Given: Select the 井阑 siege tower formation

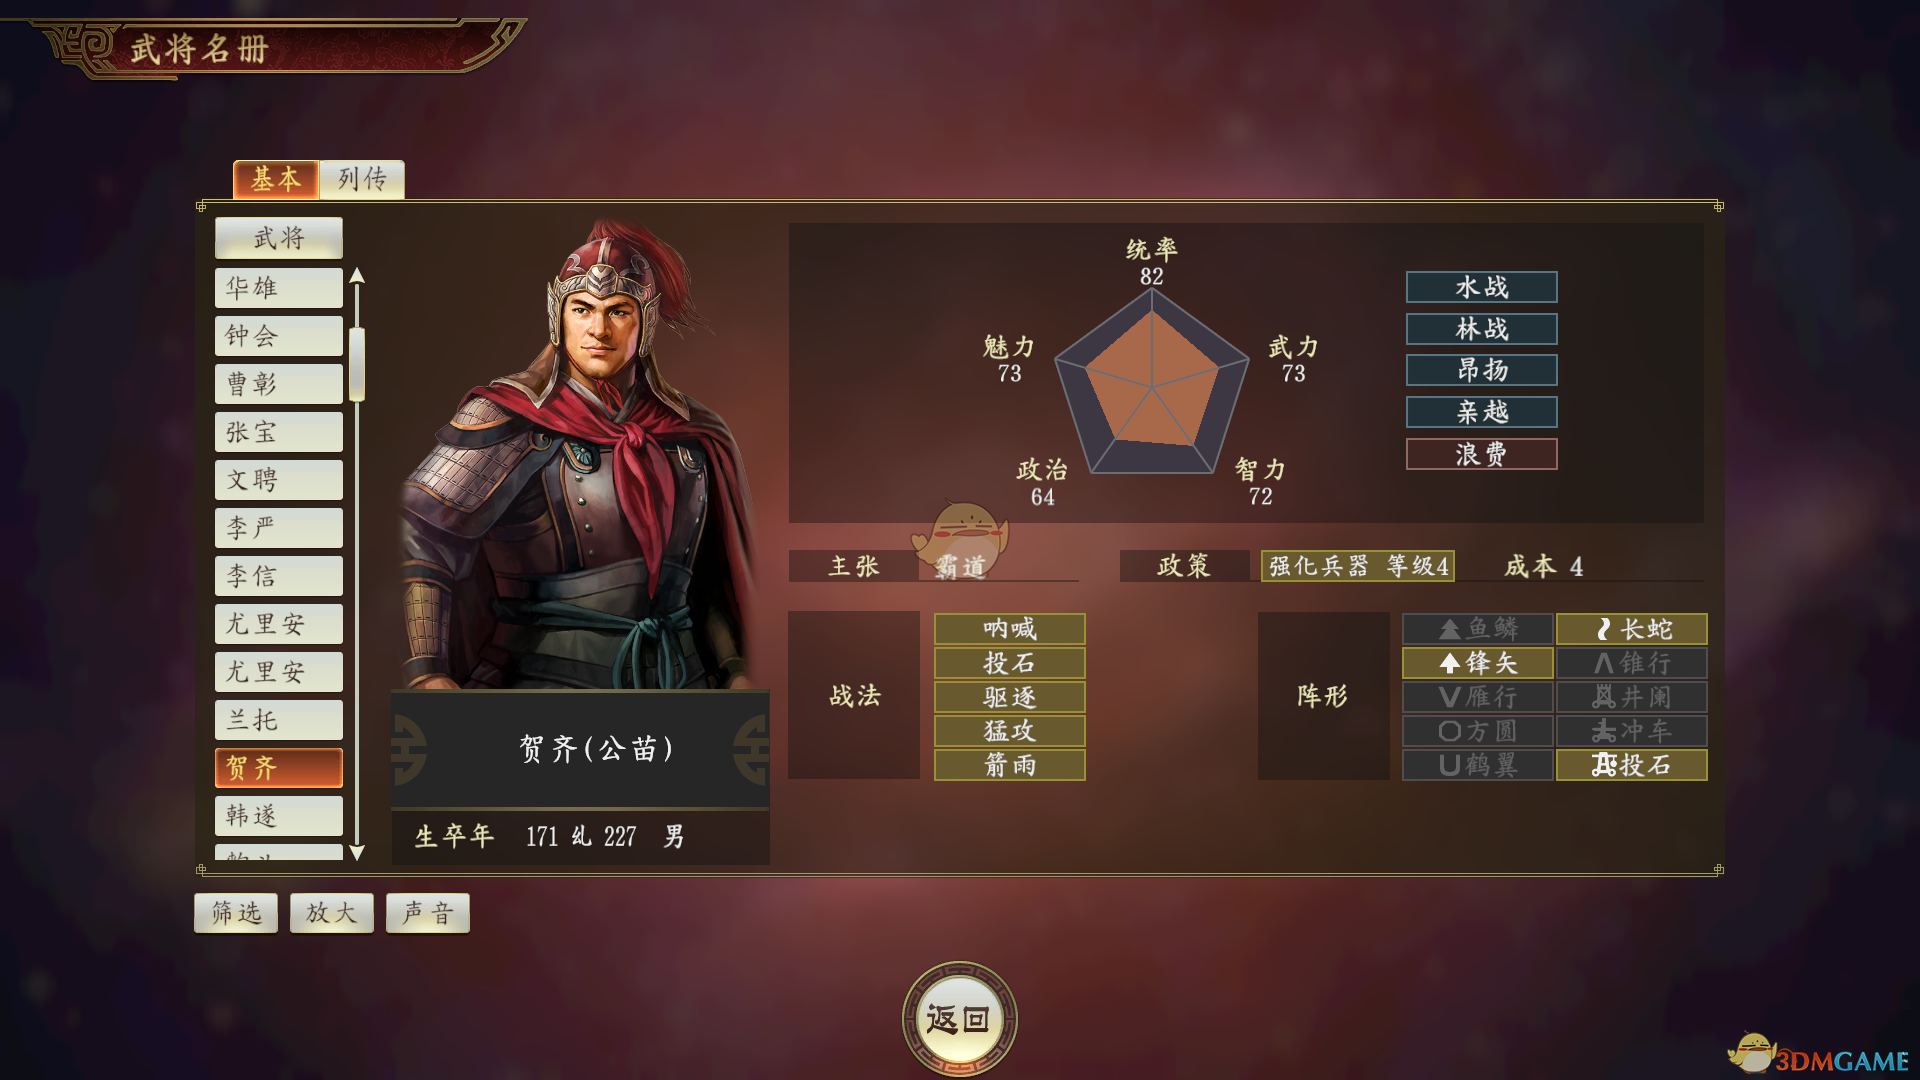Looking at the screenshot, I should [1632, 697].
